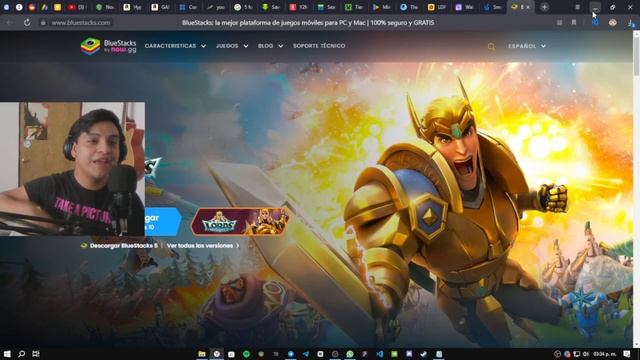Click the volume icon in the system tray

tap(586, 354)
